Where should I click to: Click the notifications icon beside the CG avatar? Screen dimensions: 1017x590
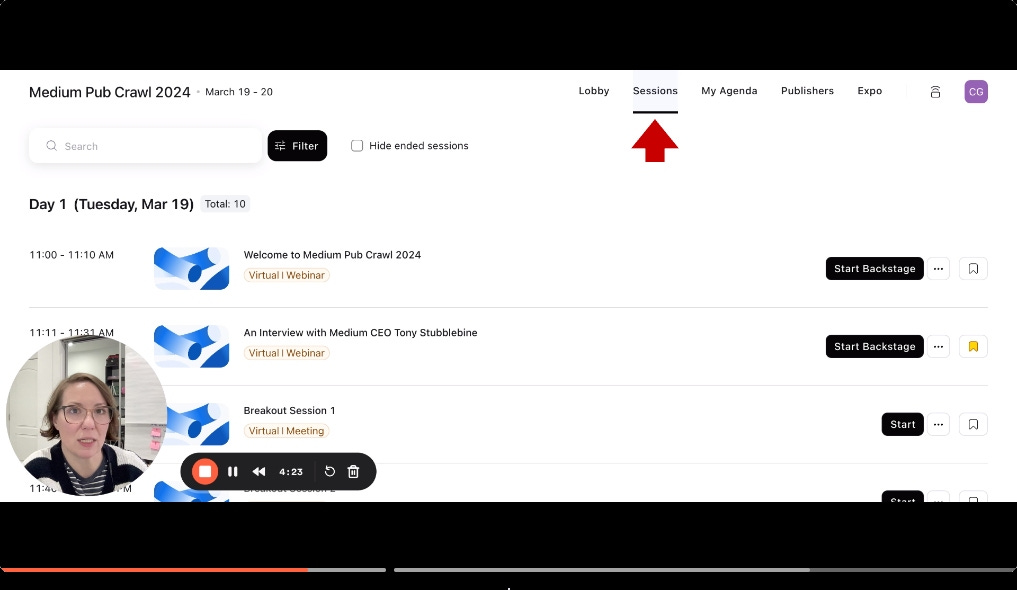935,91
